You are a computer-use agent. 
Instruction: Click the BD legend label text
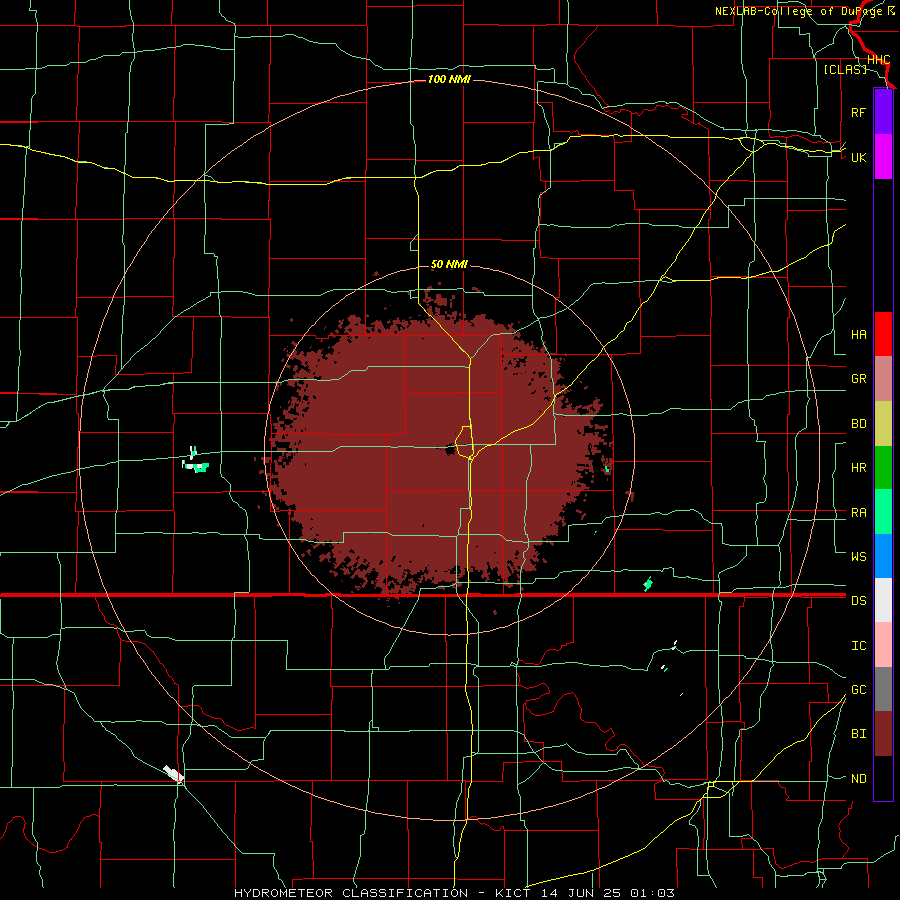(x=858, y=424)
